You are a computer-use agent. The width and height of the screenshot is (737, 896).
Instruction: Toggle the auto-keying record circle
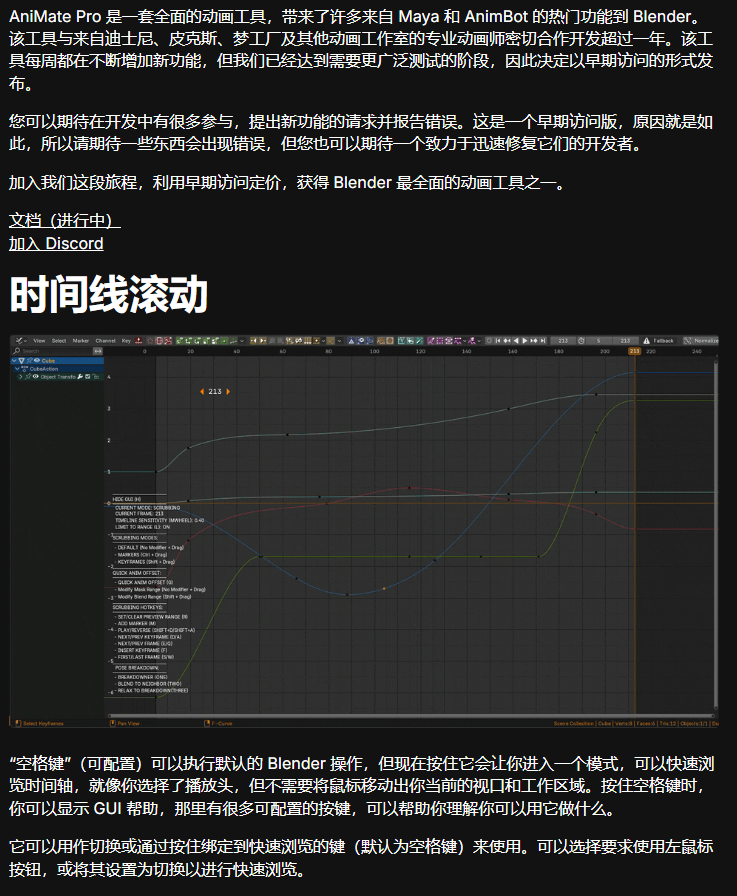(489, 341)
